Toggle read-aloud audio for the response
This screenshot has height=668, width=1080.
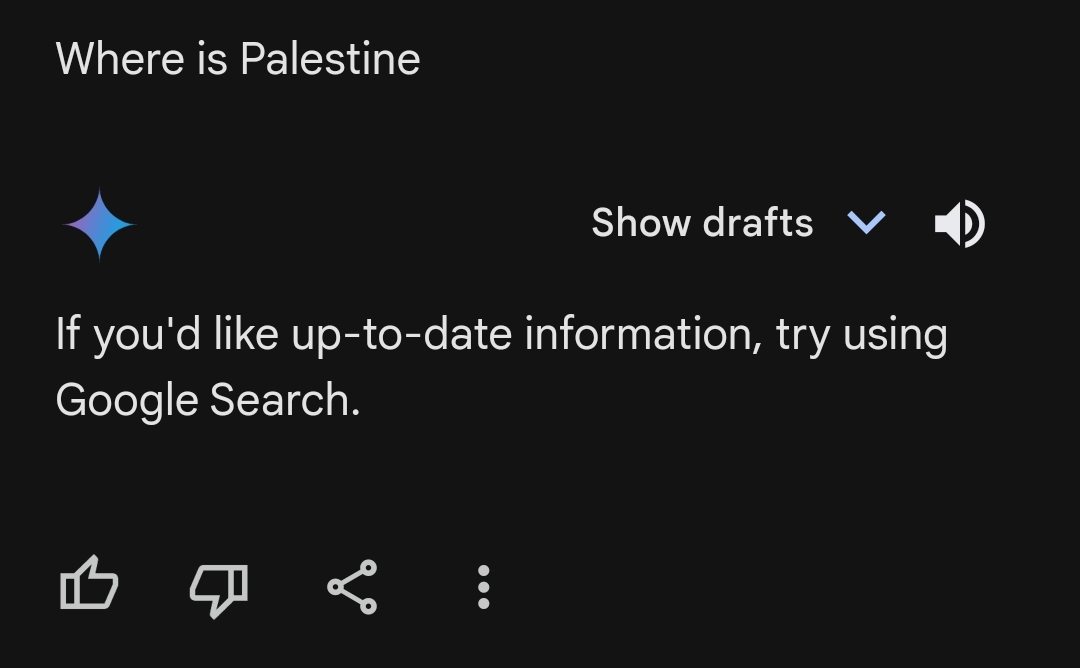pos(959,223)
